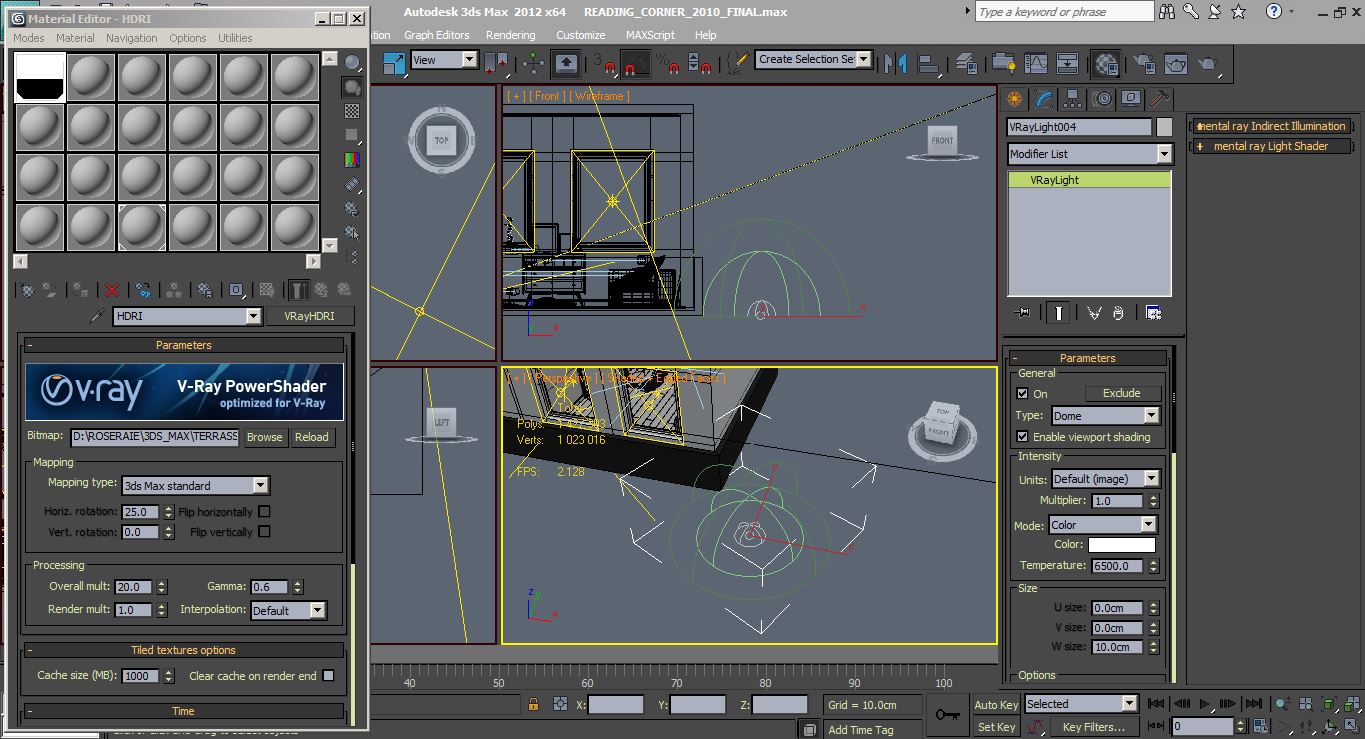Open the Mode dropdown showing Color
Screen dimensions: 1365x739
pyautogui.click(x=1102, y=524)
